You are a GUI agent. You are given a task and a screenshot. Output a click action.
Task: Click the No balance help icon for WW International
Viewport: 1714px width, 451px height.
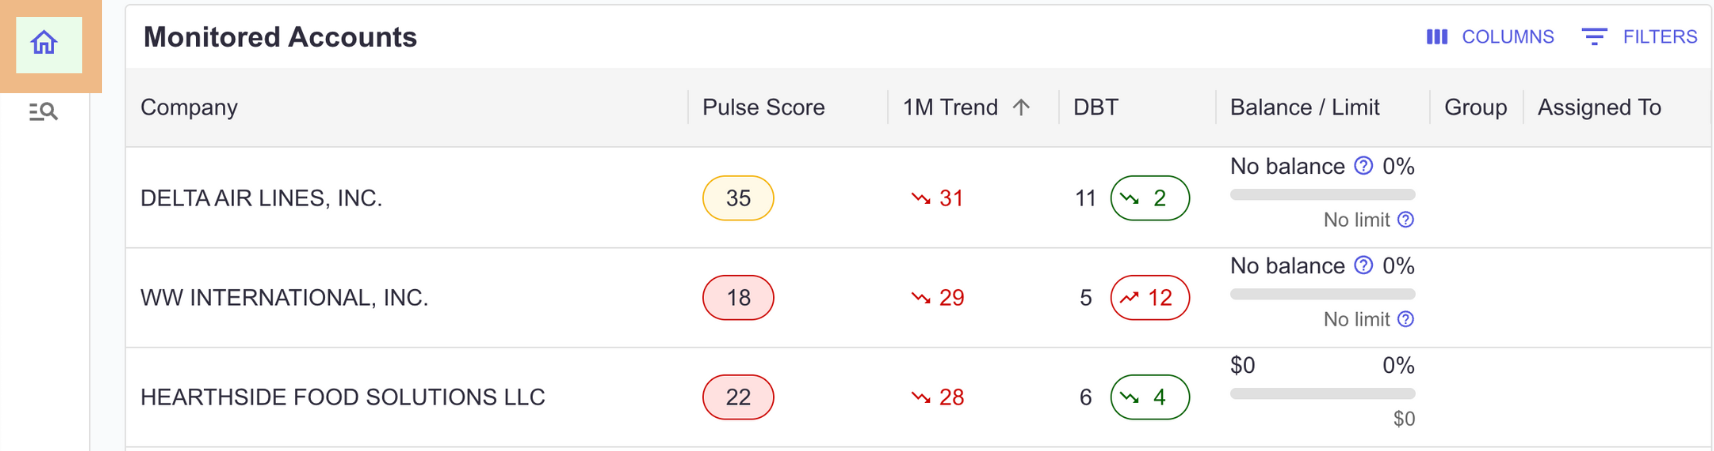(x=1363, y=266)
